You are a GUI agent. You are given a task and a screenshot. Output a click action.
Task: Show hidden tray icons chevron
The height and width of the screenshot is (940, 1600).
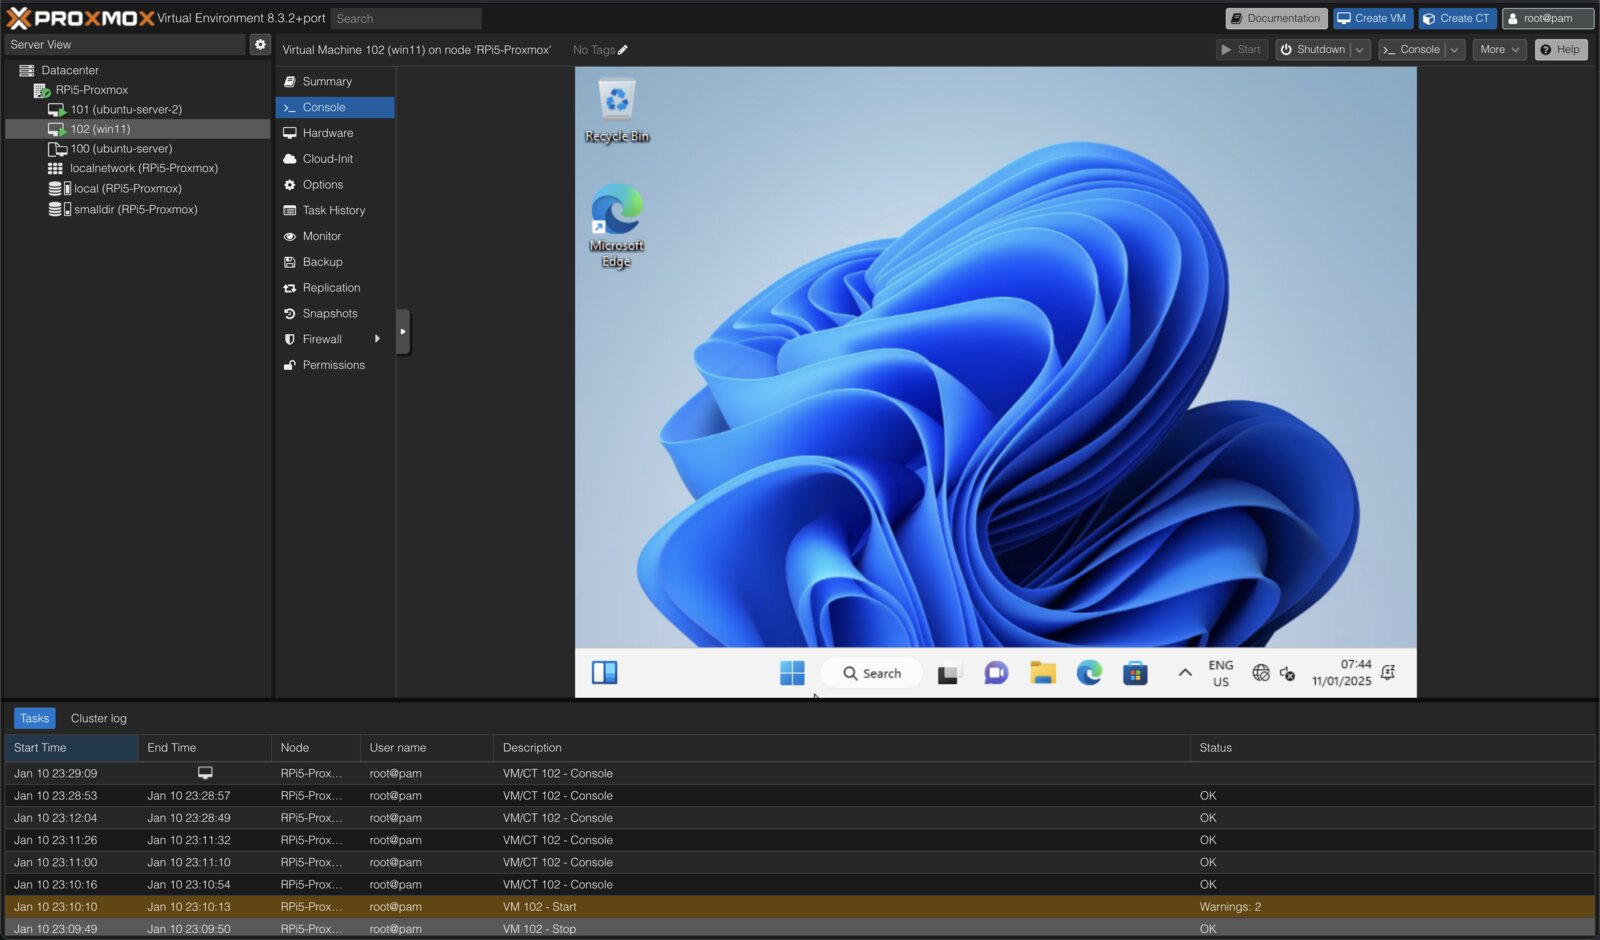pyautogui.click(x=1185, y=673)
